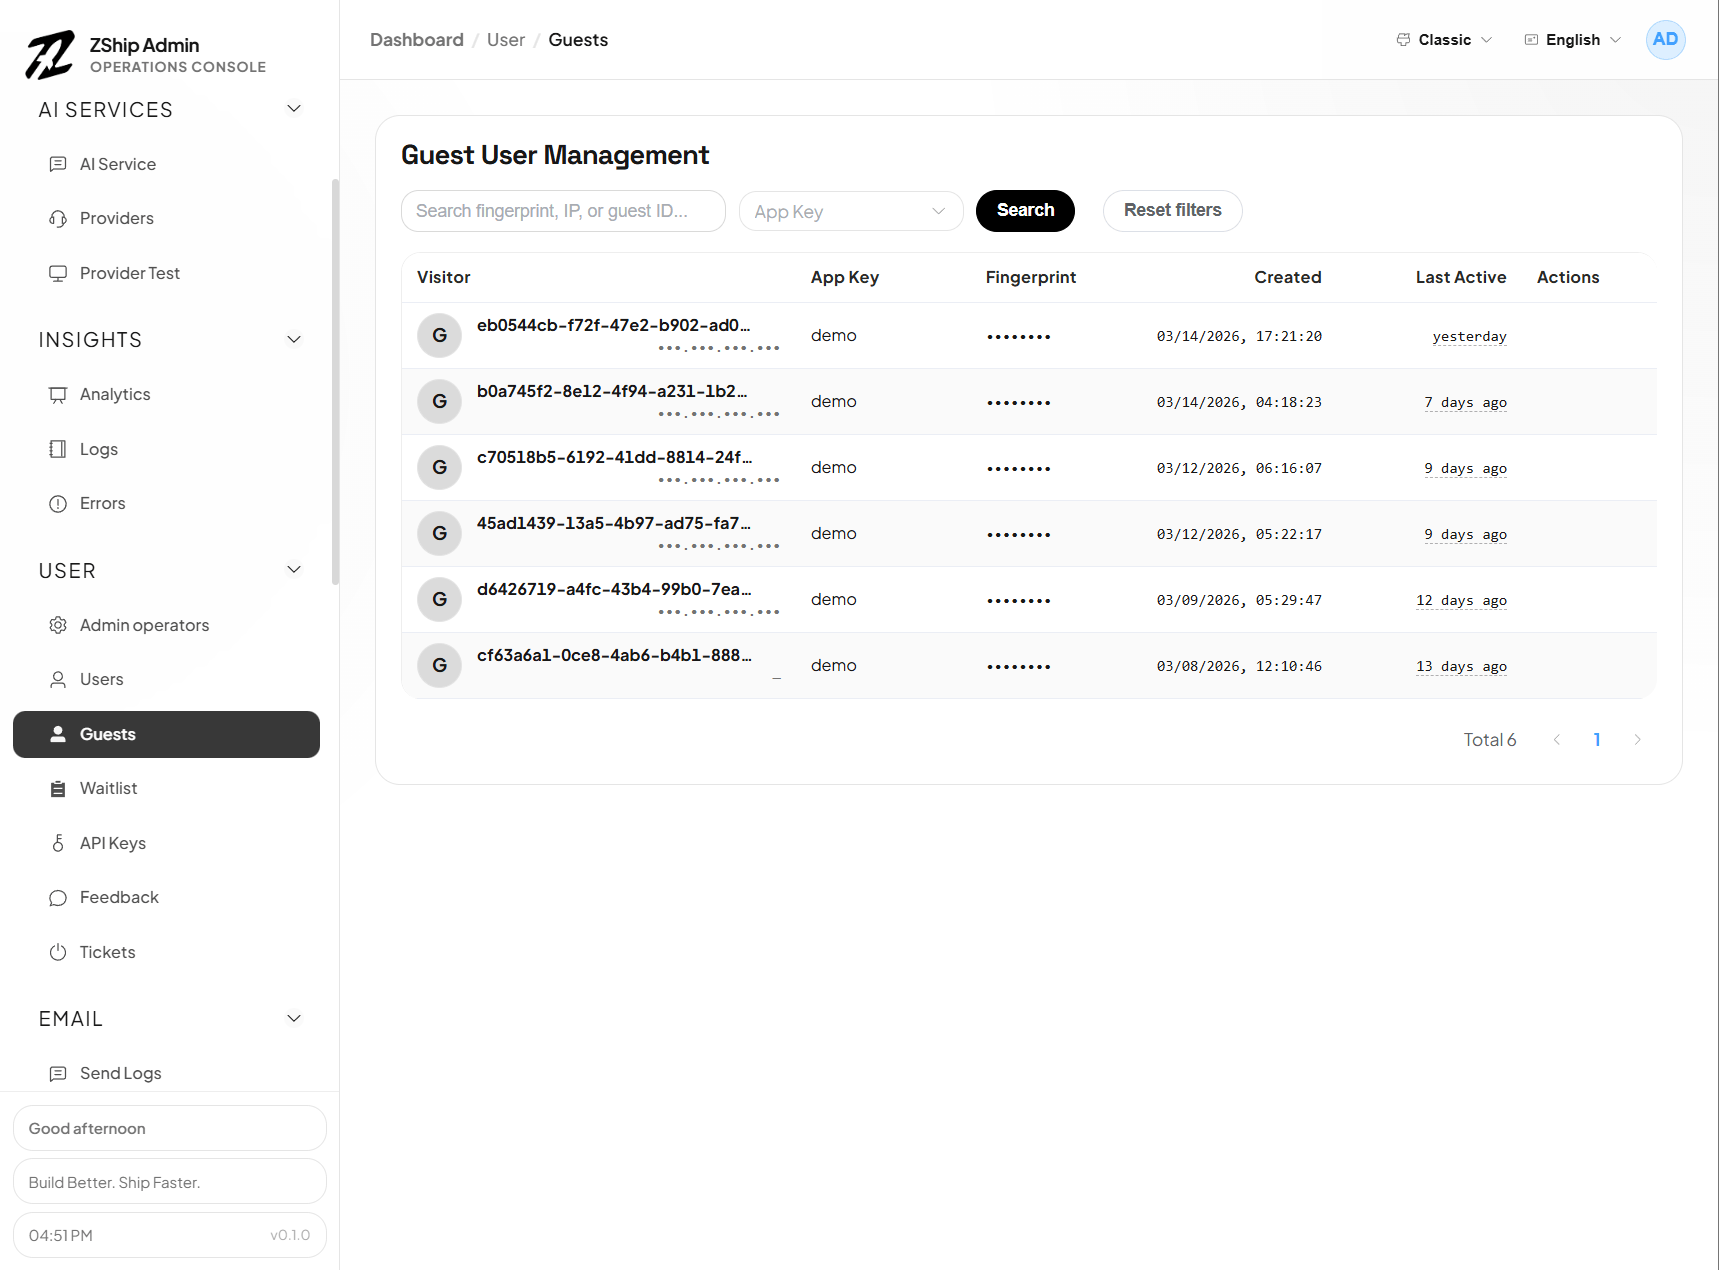
Task: Change language via English dropdown
Action: [1572, 40]
